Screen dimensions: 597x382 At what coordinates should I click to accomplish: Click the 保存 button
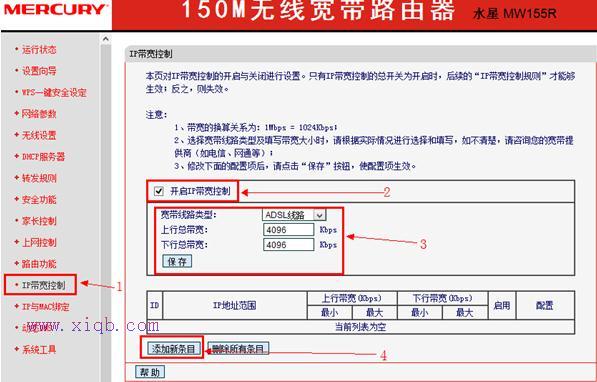pos(177,262)
